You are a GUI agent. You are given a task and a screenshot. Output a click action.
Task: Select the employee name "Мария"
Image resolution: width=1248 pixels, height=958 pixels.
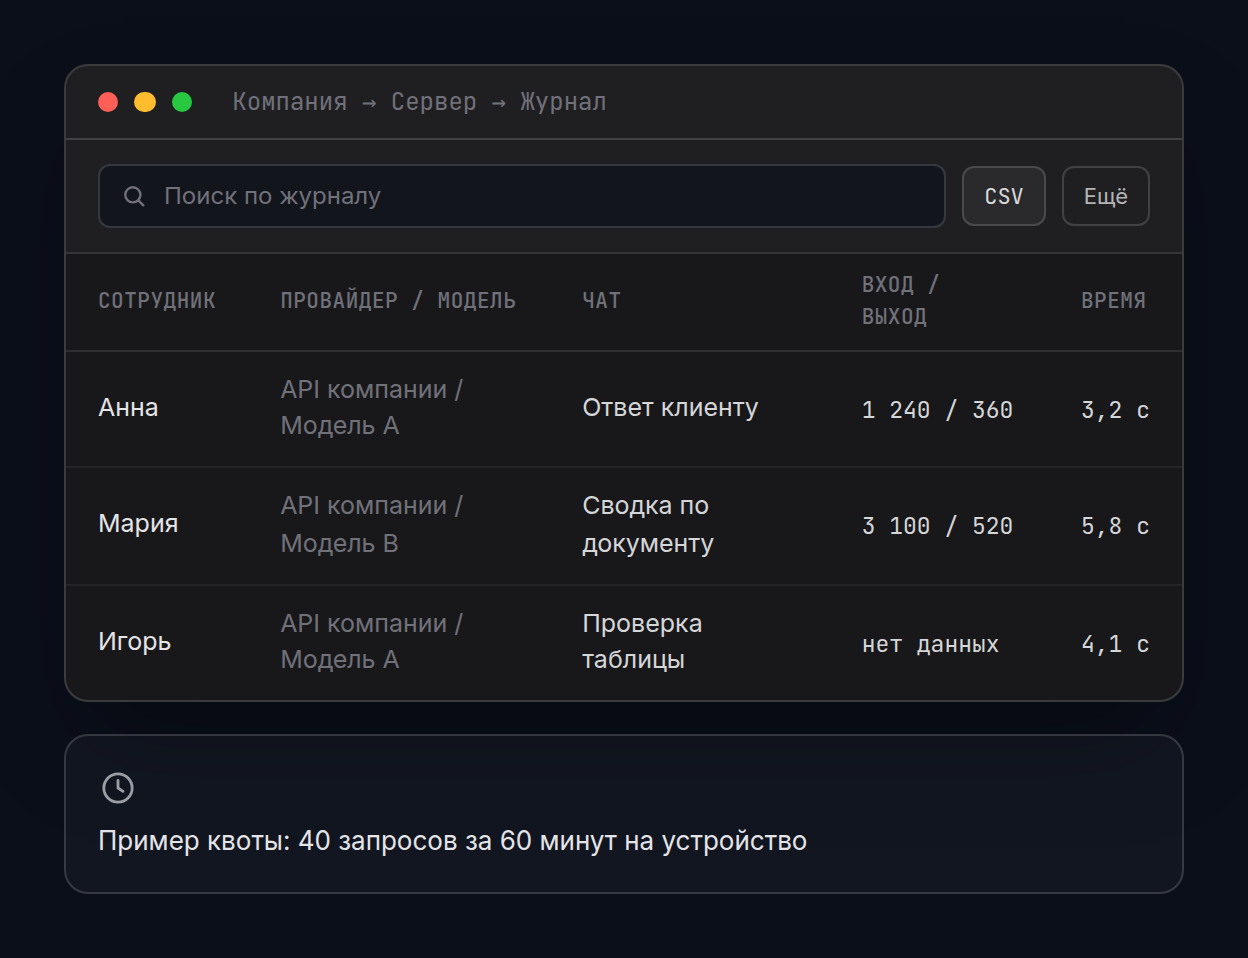(138, 524)
